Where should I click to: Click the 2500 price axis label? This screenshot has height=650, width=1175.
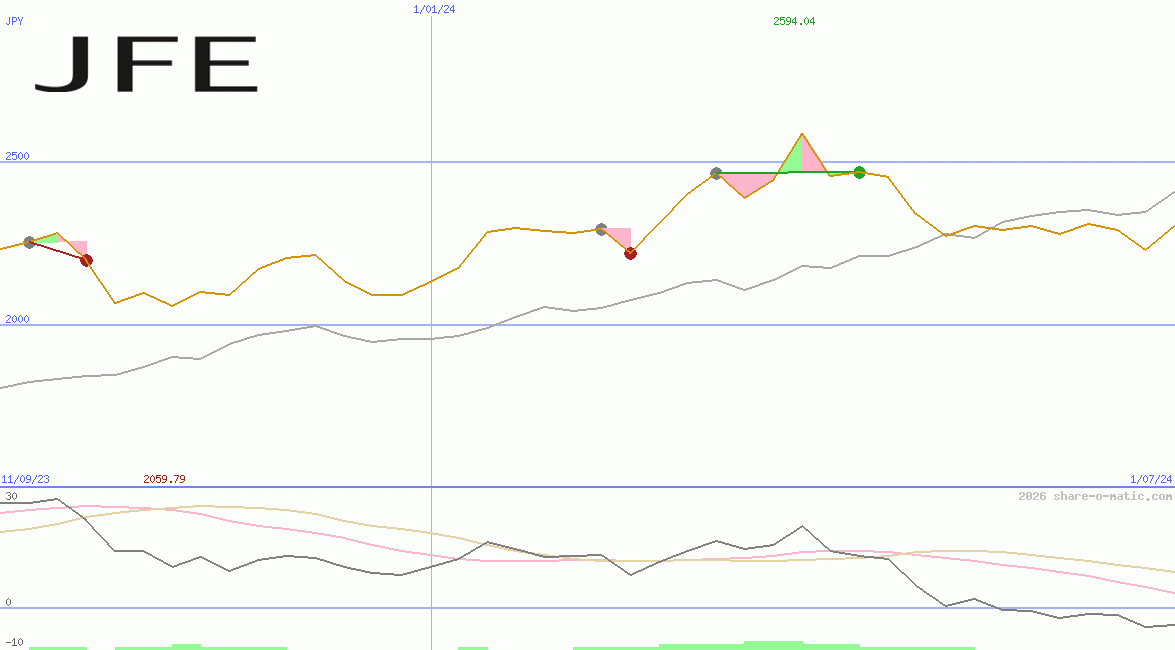coord(17,156)
